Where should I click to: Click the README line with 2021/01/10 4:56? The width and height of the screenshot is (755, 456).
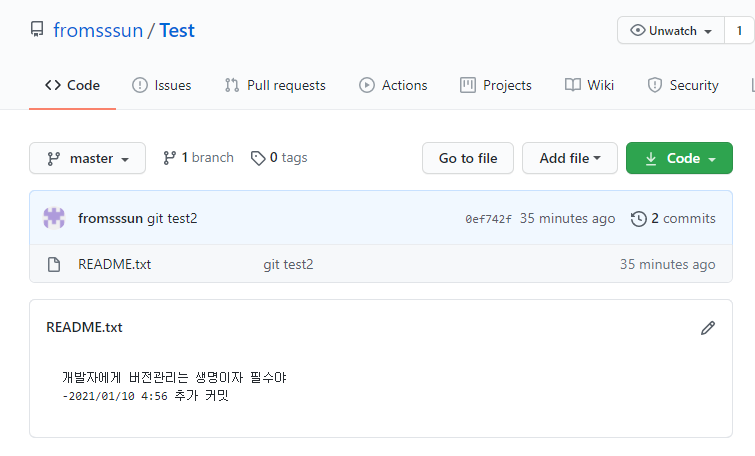pyautogui.click(x=145, y=396)
